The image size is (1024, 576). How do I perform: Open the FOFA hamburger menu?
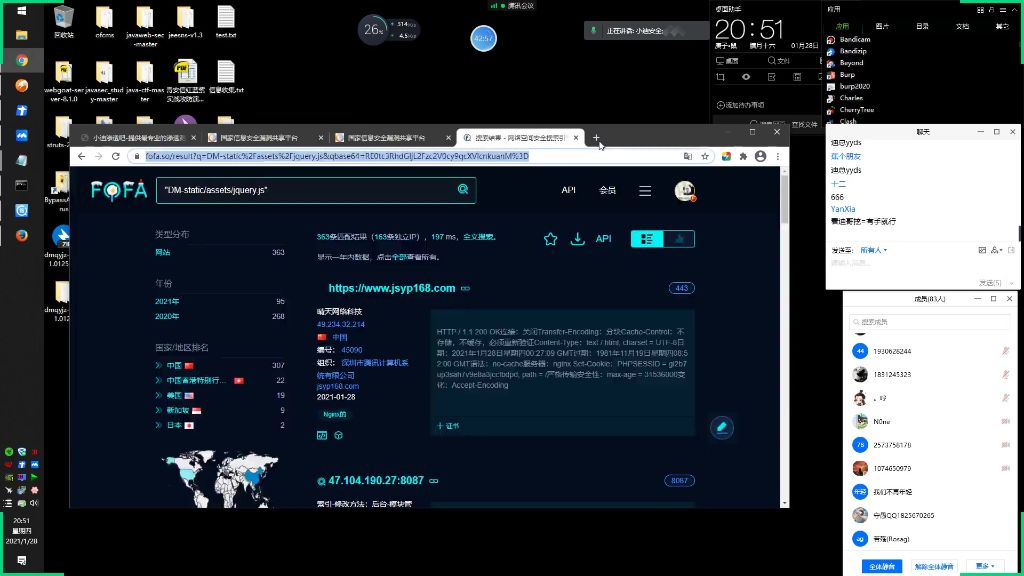(645, 191)
